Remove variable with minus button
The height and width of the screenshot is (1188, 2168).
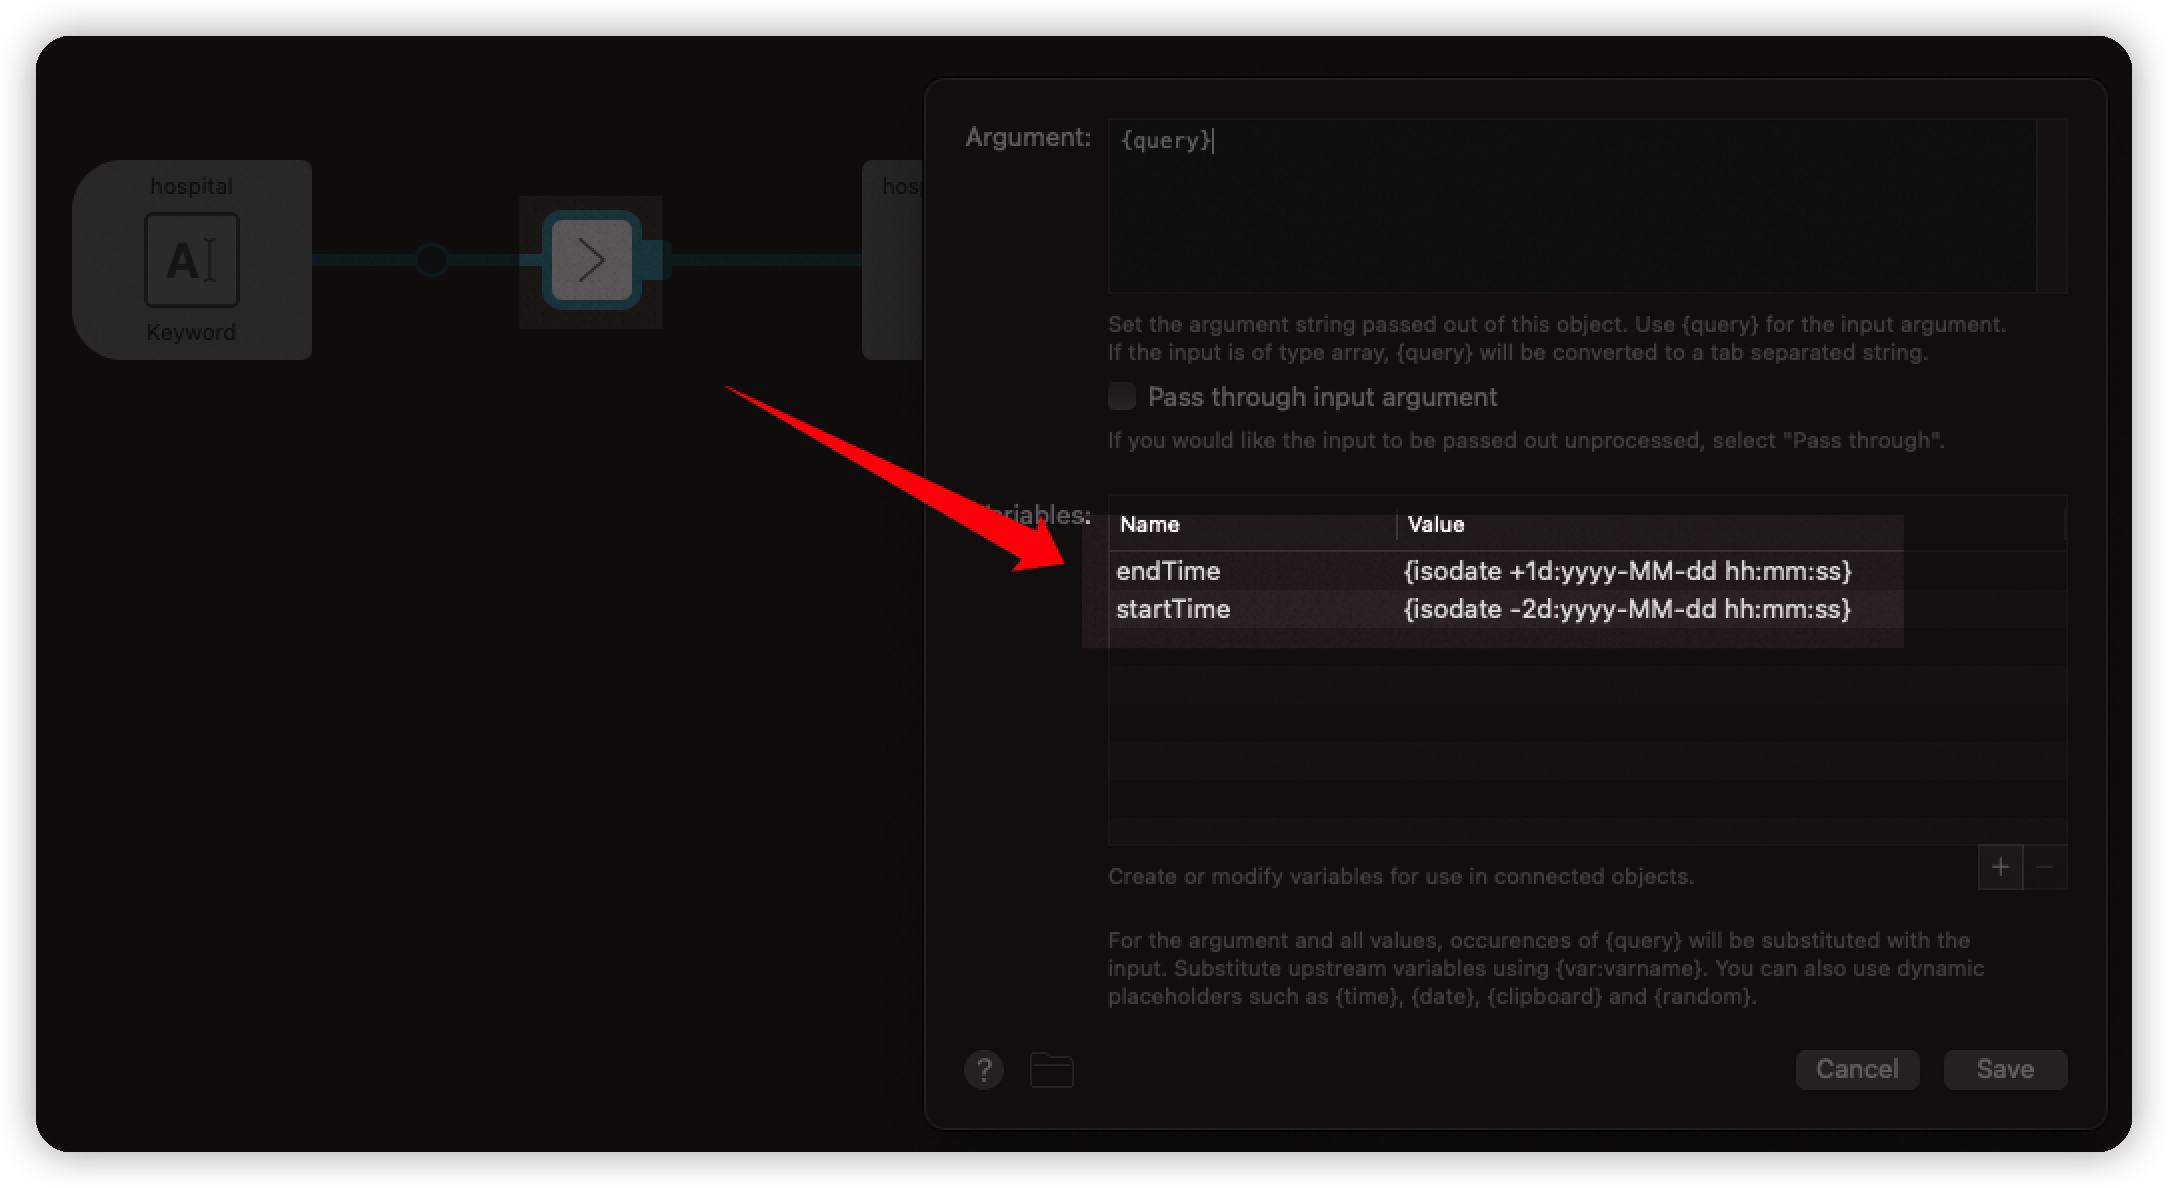(x=2045, y=867)
